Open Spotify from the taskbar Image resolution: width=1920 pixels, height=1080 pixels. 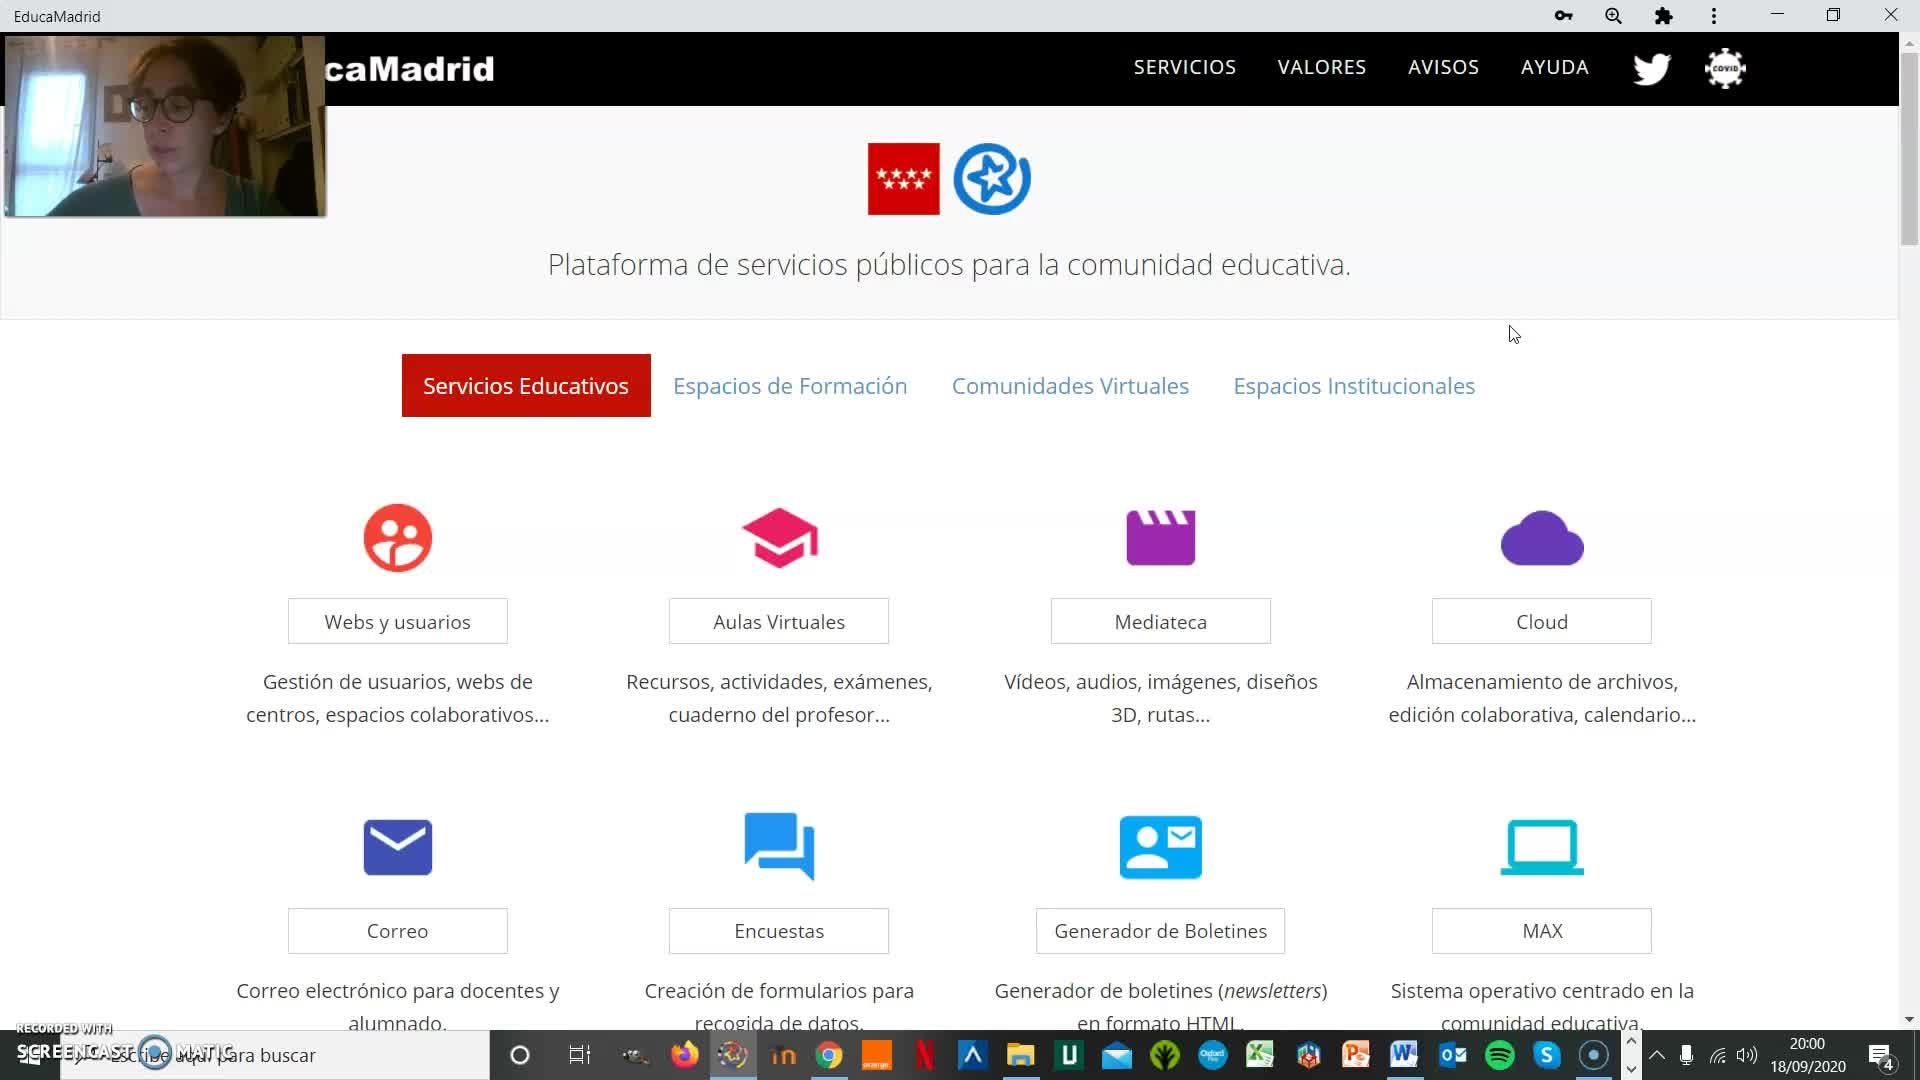(x=1499, y=1055)
